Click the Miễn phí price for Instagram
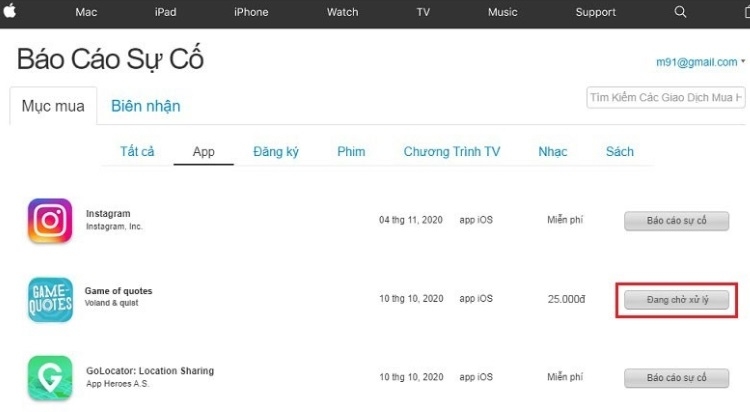Image resolution: width=750 pixels, height=412 pixels. [565, 220]
